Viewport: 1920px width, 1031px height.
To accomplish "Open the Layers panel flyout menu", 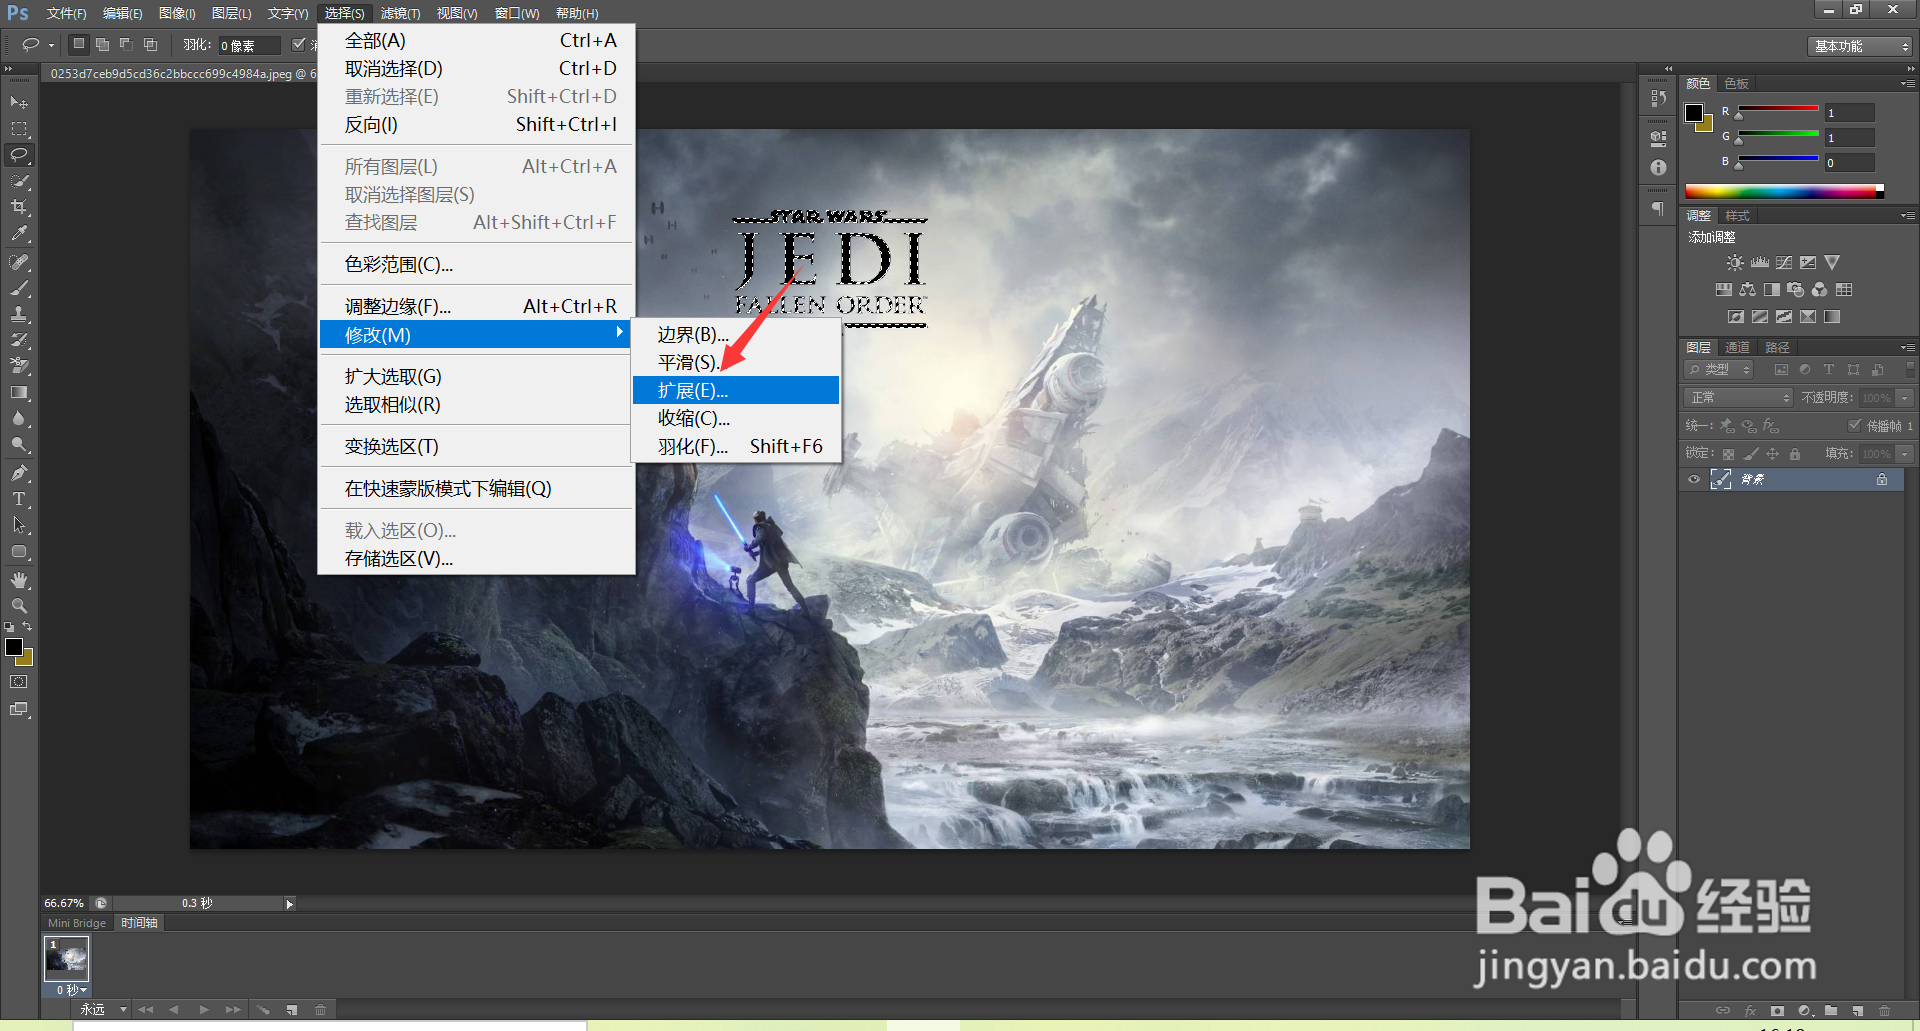I will click(x=1908, y=348).
